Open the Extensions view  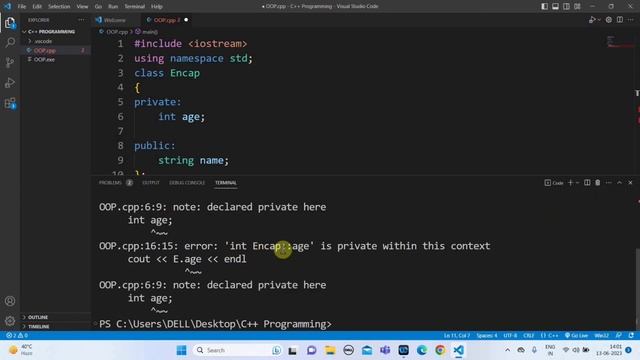tap(10, 103)
